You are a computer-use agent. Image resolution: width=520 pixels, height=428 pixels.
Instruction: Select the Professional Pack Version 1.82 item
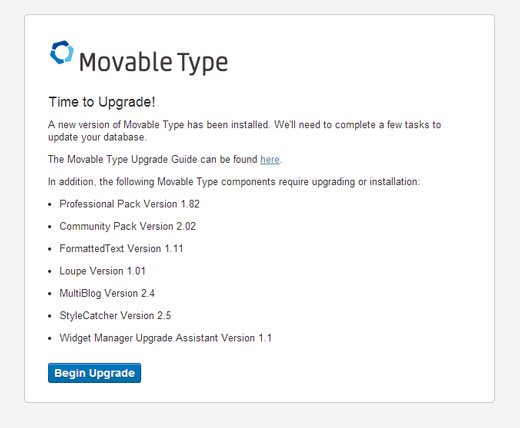tap(129, 204)
